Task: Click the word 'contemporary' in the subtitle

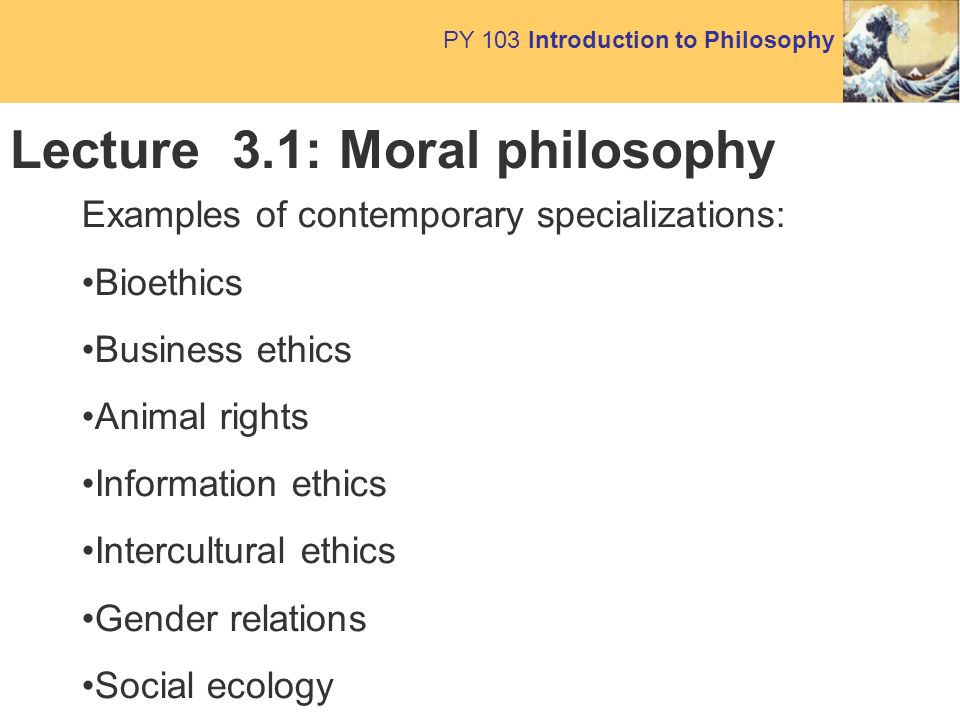Action: 410,217
